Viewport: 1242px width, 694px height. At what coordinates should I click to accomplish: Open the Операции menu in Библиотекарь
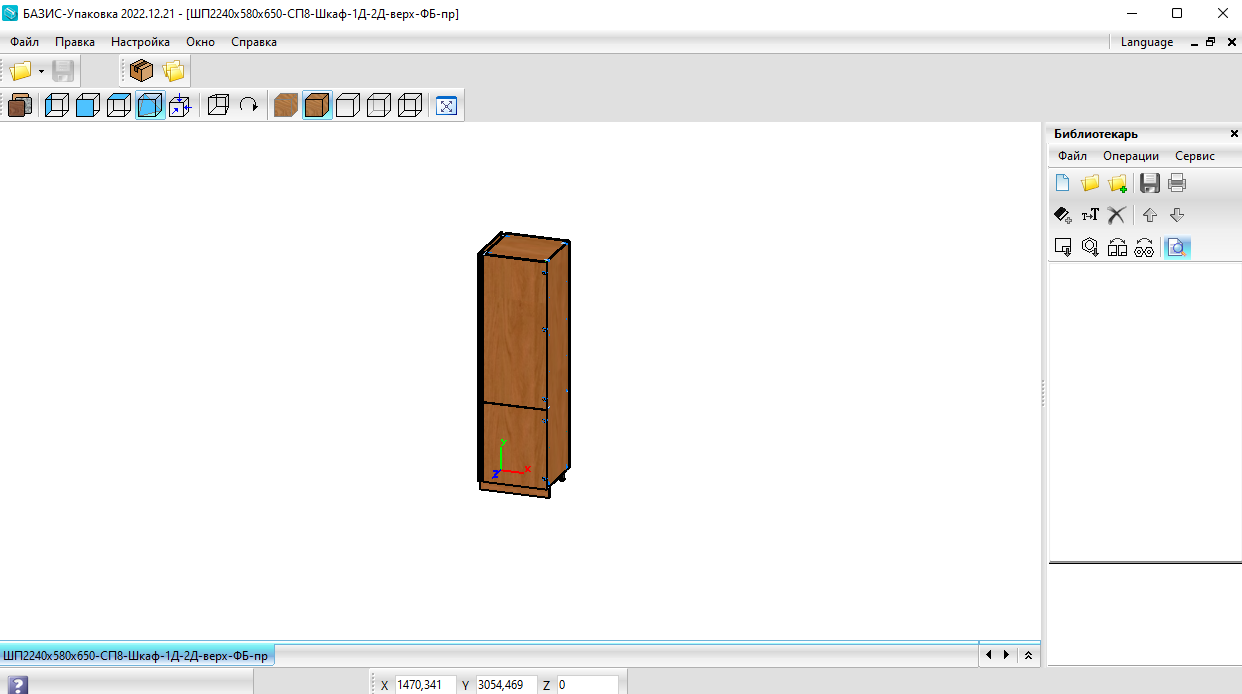coord(1131,156)
